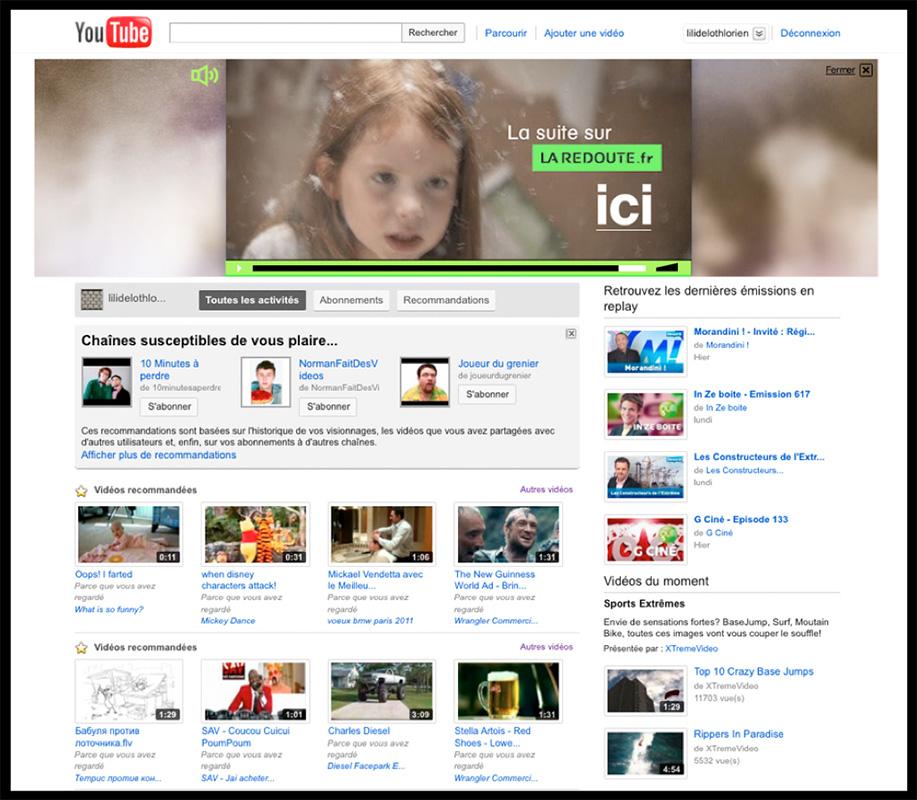Screen dimensions: 917x800
Task: Click the Déconnexion link
Action: 810,33
